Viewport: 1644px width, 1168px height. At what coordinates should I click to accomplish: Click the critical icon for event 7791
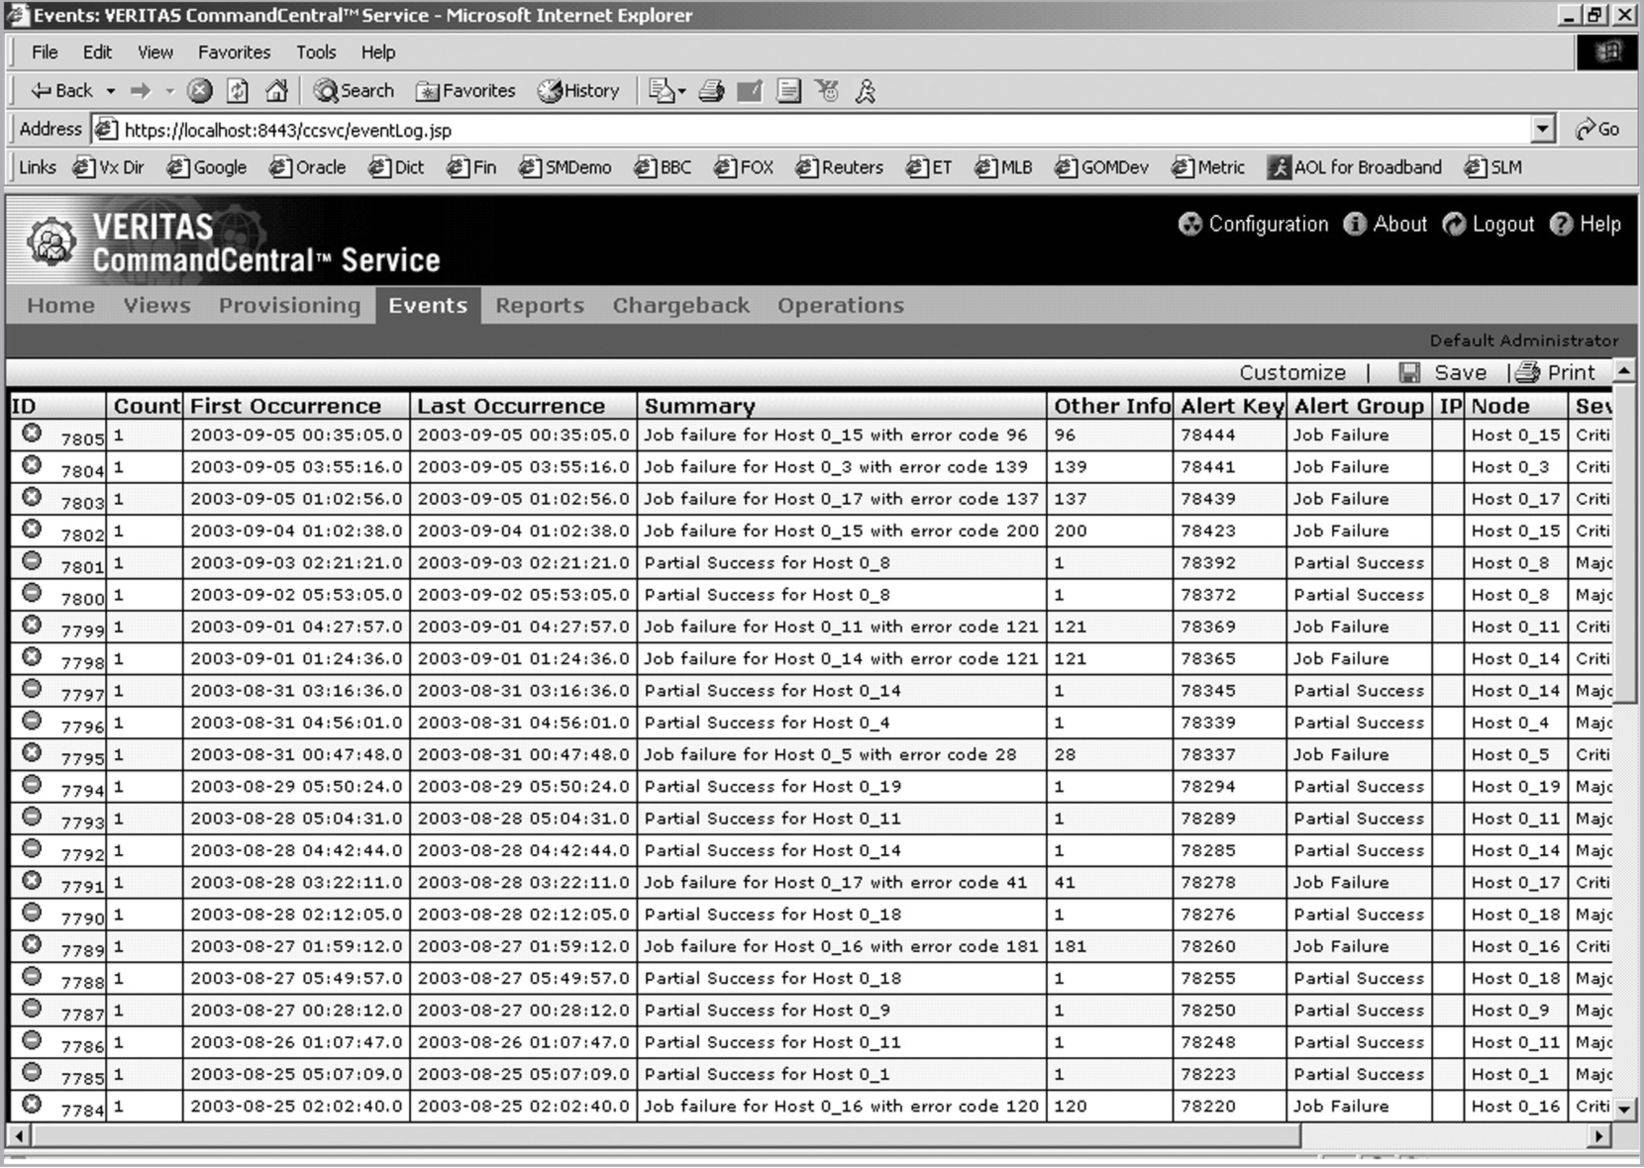pos(32,881)
